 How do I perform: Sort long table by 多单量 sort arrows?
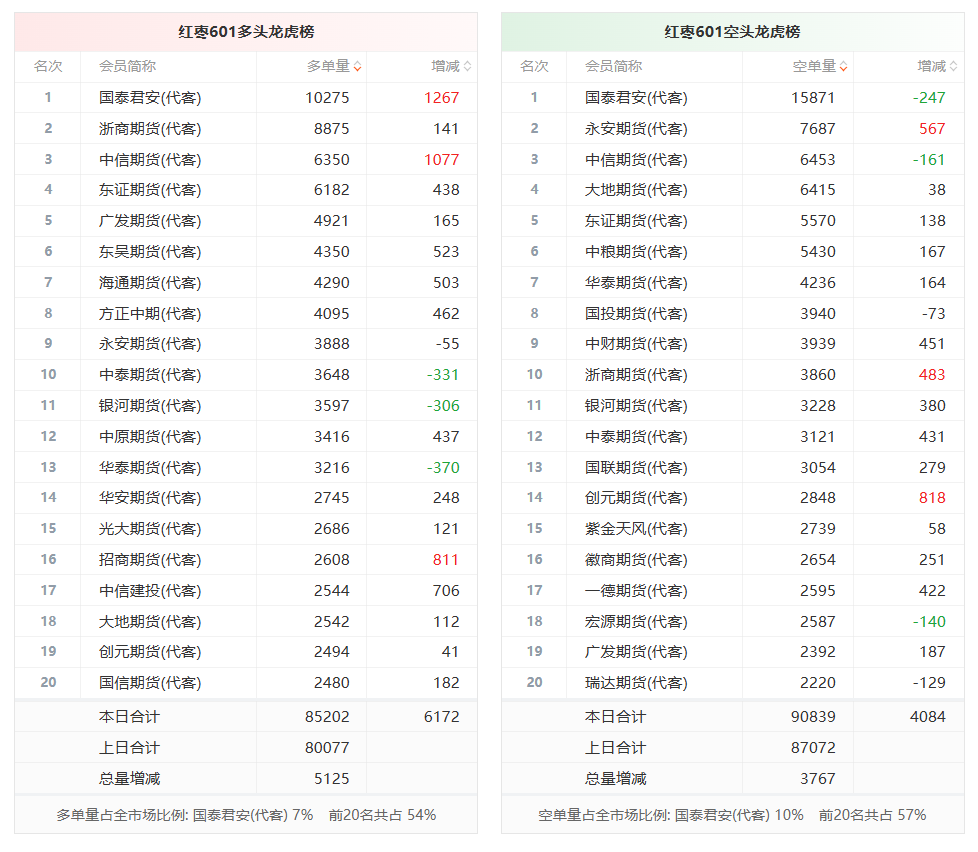(357, 67)
